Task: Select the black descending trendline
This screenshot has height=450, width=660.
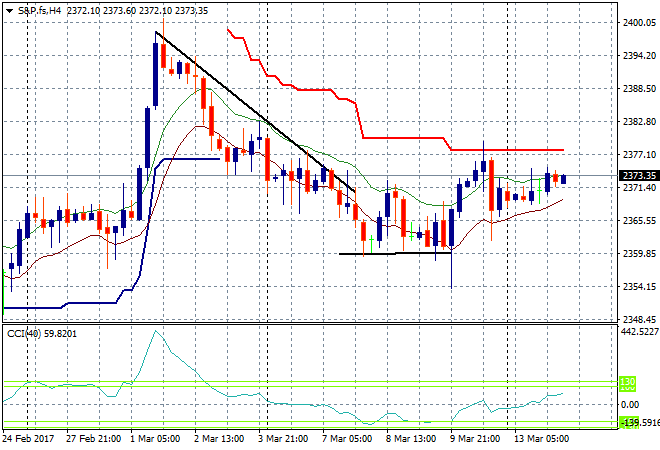Action: tap(255, 112)
